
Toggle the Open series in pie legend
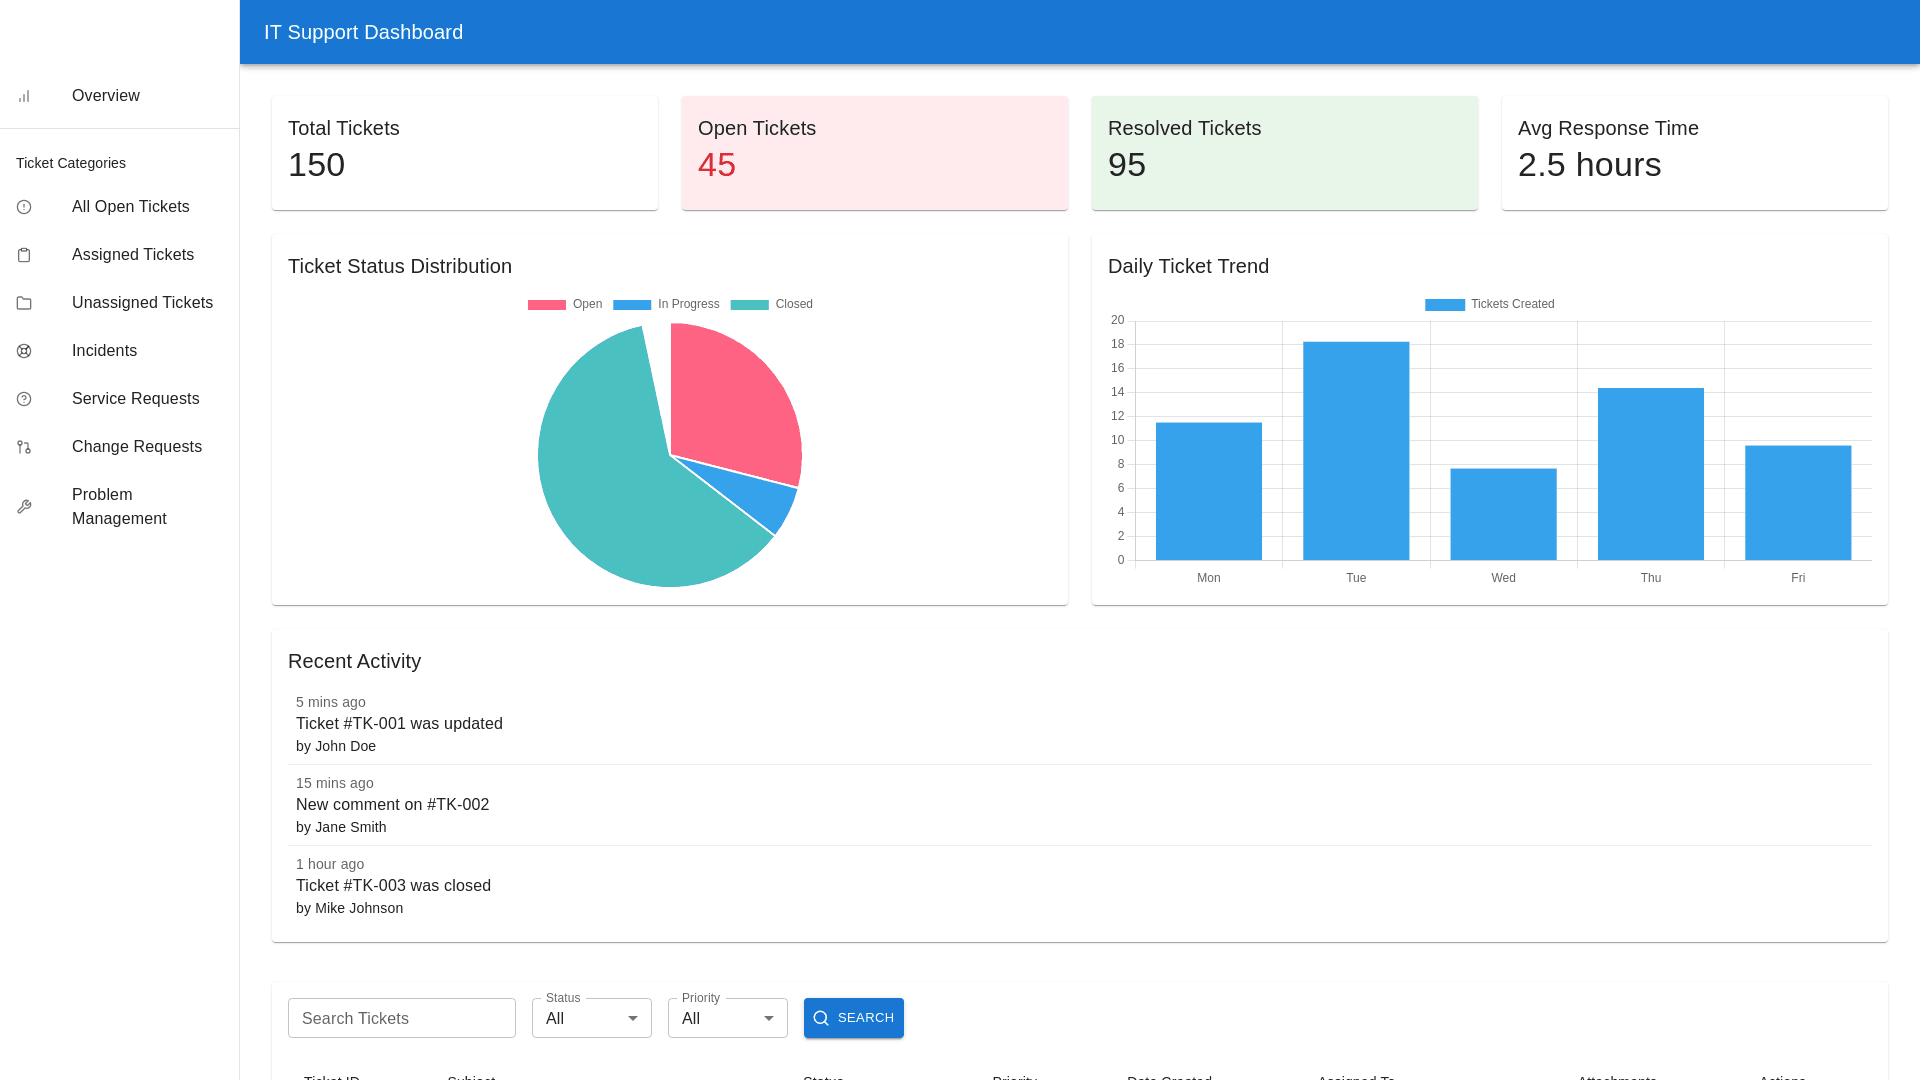pos(565,304)
